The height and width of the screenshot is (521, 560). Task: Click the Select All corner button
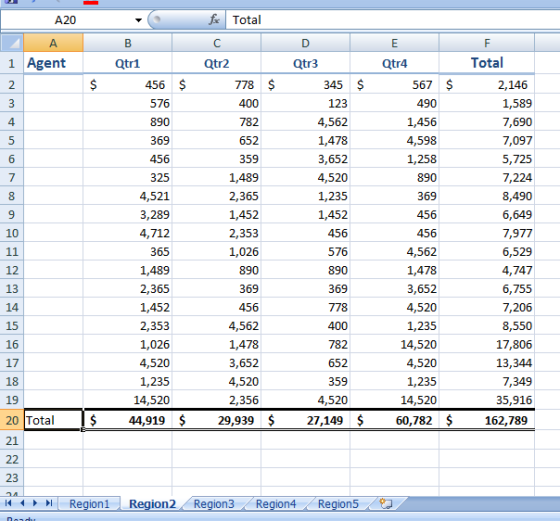click(12, 43)
